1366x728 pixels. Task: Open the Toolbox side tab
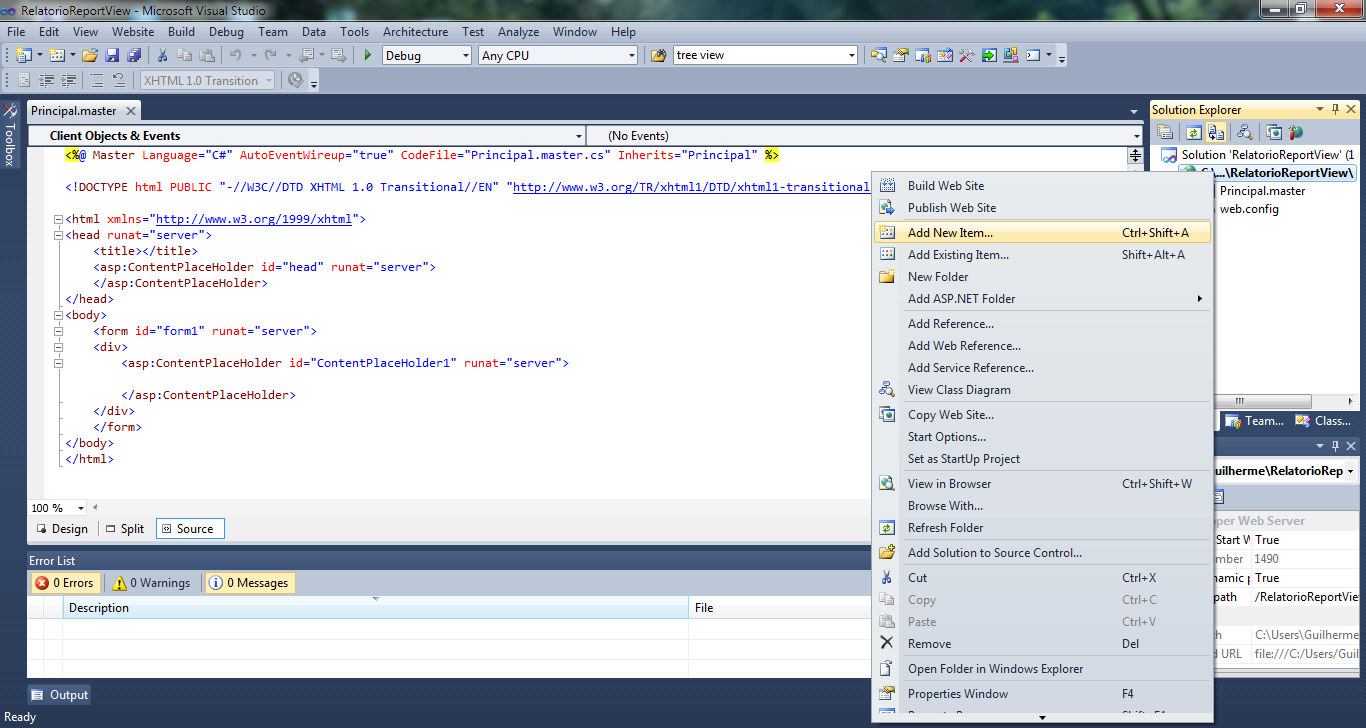[10, 134]
